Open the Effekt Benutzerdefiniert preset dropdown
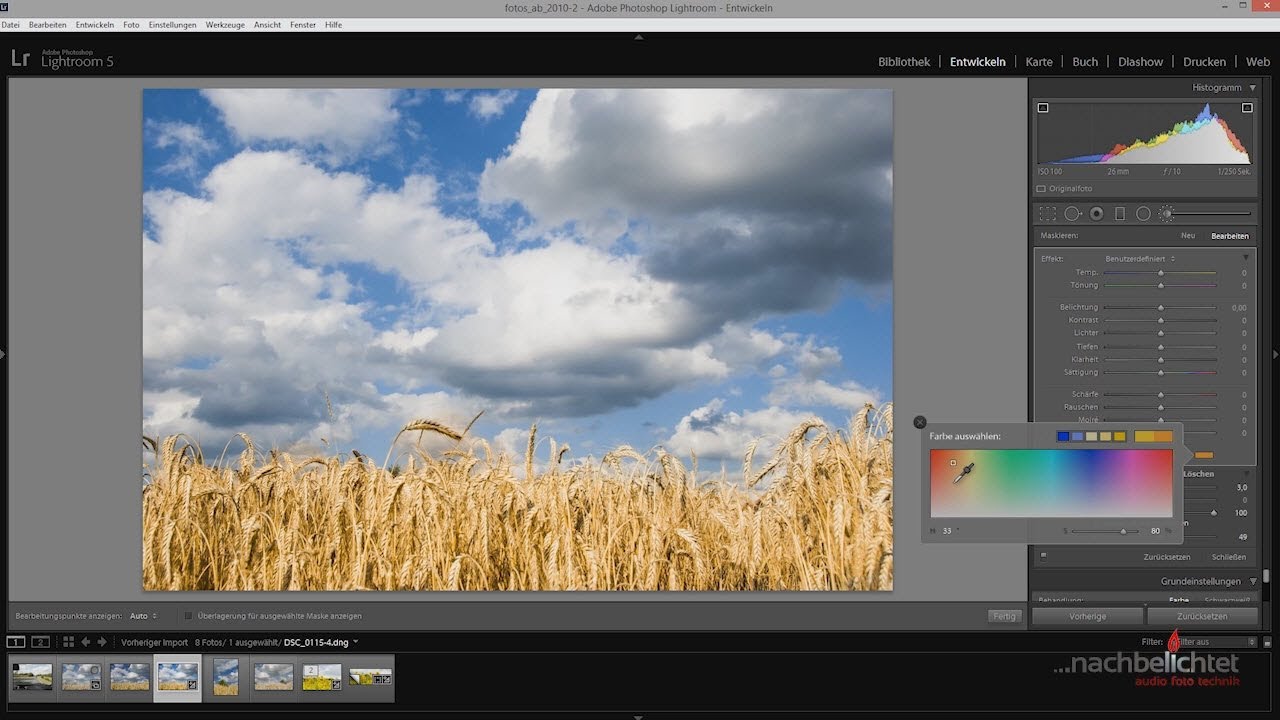1280x720 pixels. pos(1140,259)
